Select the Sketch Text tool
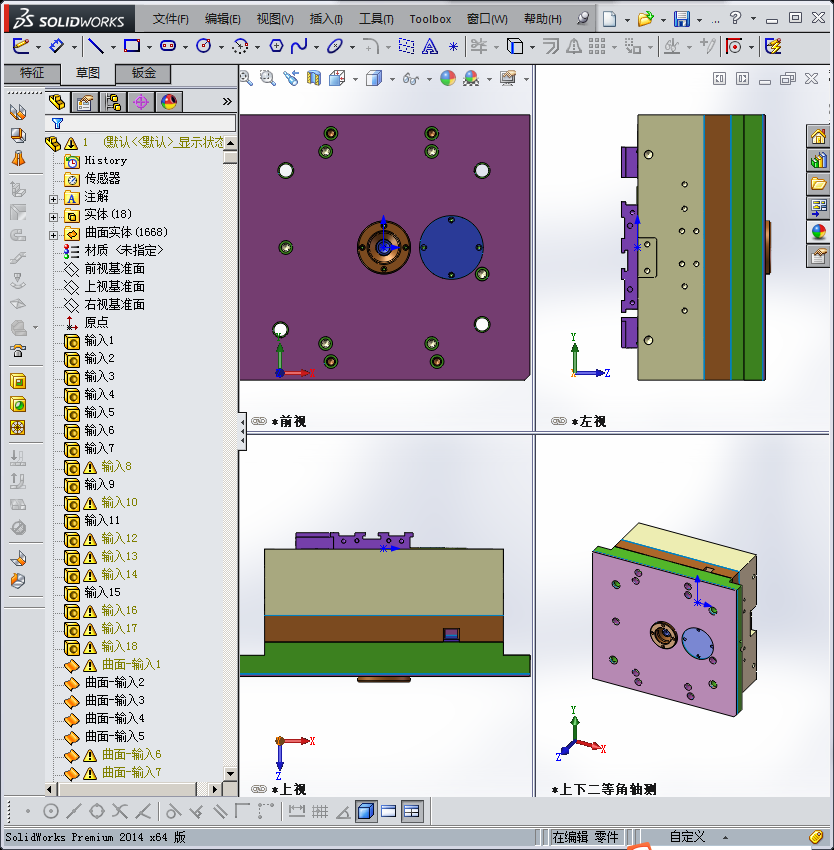 (429, 47)
